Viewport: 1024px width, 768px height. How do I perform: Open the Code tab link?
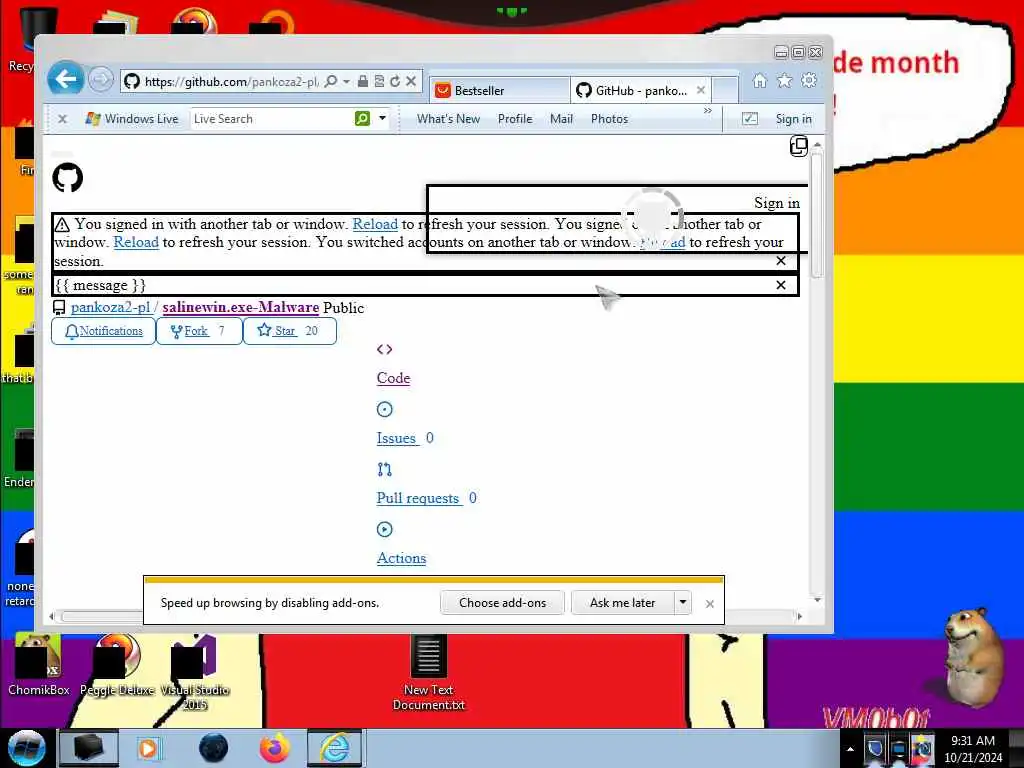pos(393,378)
